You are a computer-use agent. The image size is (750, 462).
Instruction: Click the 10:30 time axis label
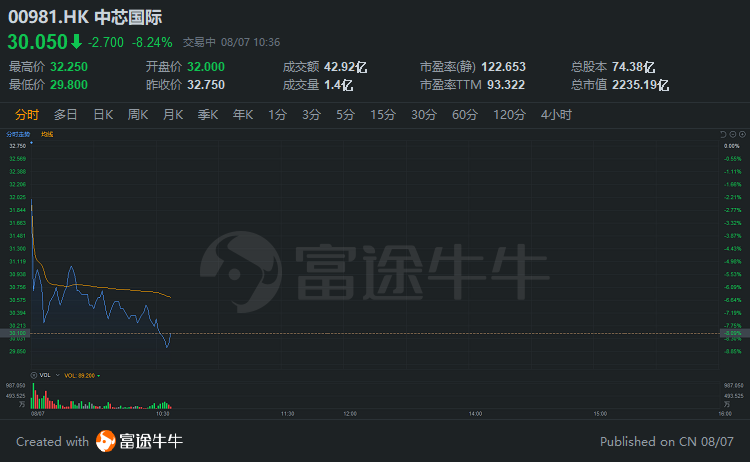(x=162, y=412)
